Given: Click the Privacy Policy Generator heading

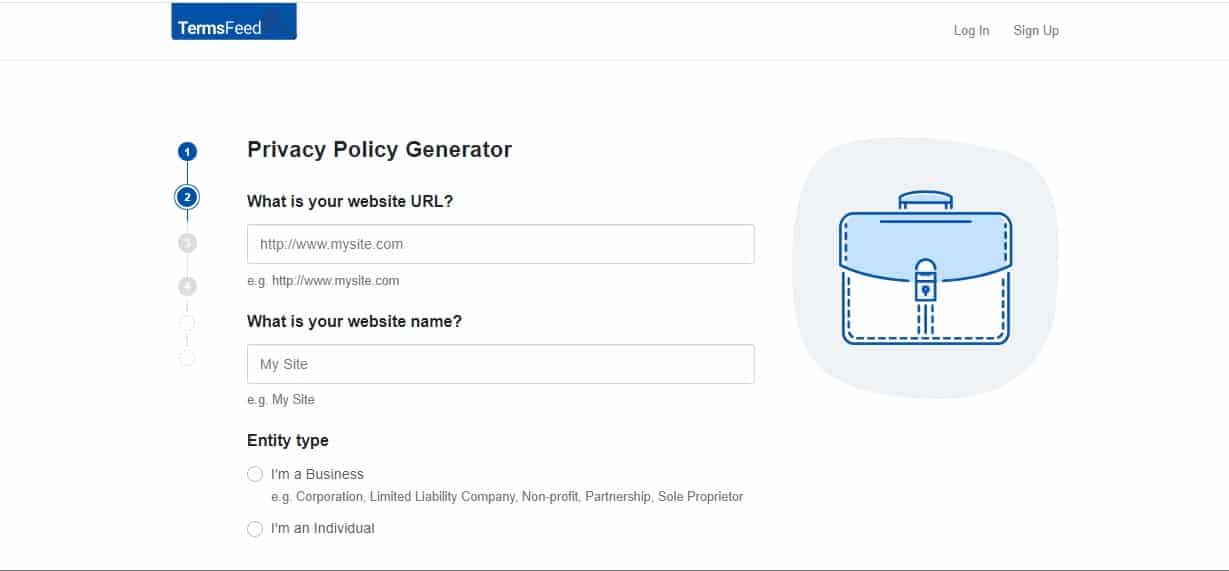Looking at the screenshot, I should (380, 150).
